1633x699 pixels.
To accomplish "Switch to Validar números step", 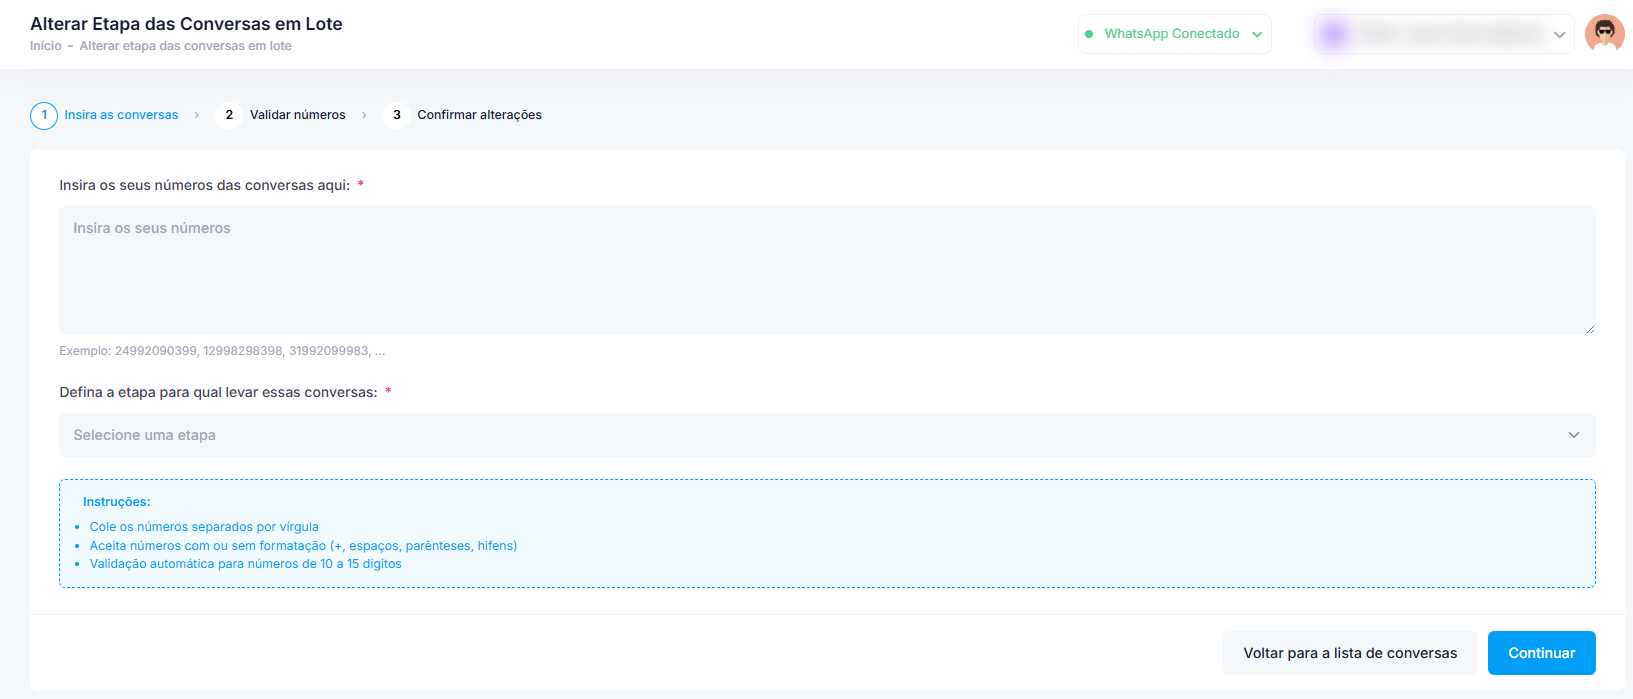I will pos(297,115).
